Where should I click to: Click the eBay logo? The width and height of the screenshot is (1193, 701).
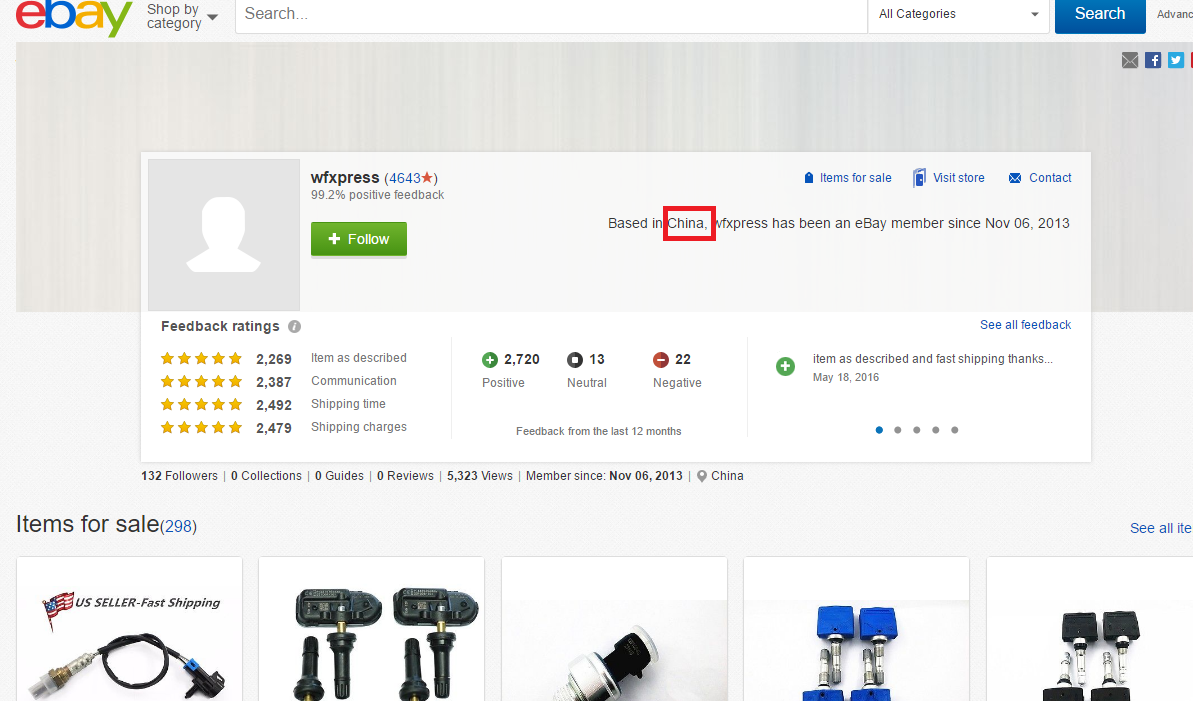[74, 16]
